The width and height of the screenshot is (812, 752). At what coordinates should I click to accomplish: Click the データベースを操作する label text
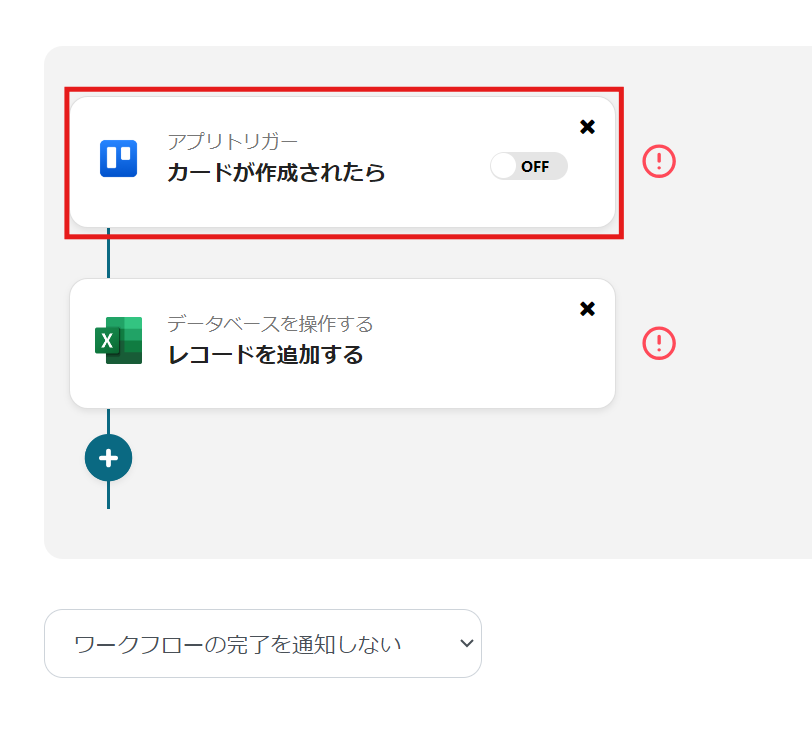[x=269, y=324]
